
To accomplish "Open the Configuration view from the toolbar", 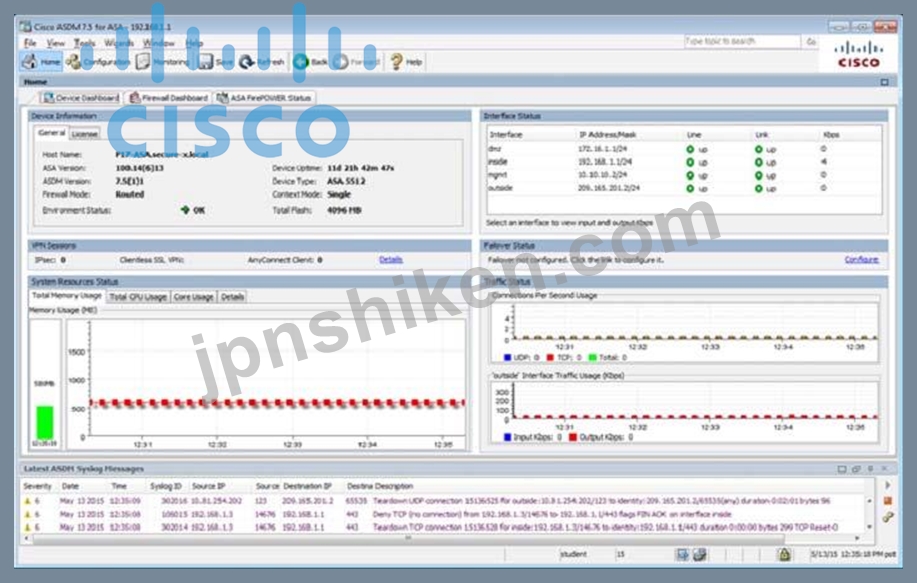I will (x=98, y=61).
